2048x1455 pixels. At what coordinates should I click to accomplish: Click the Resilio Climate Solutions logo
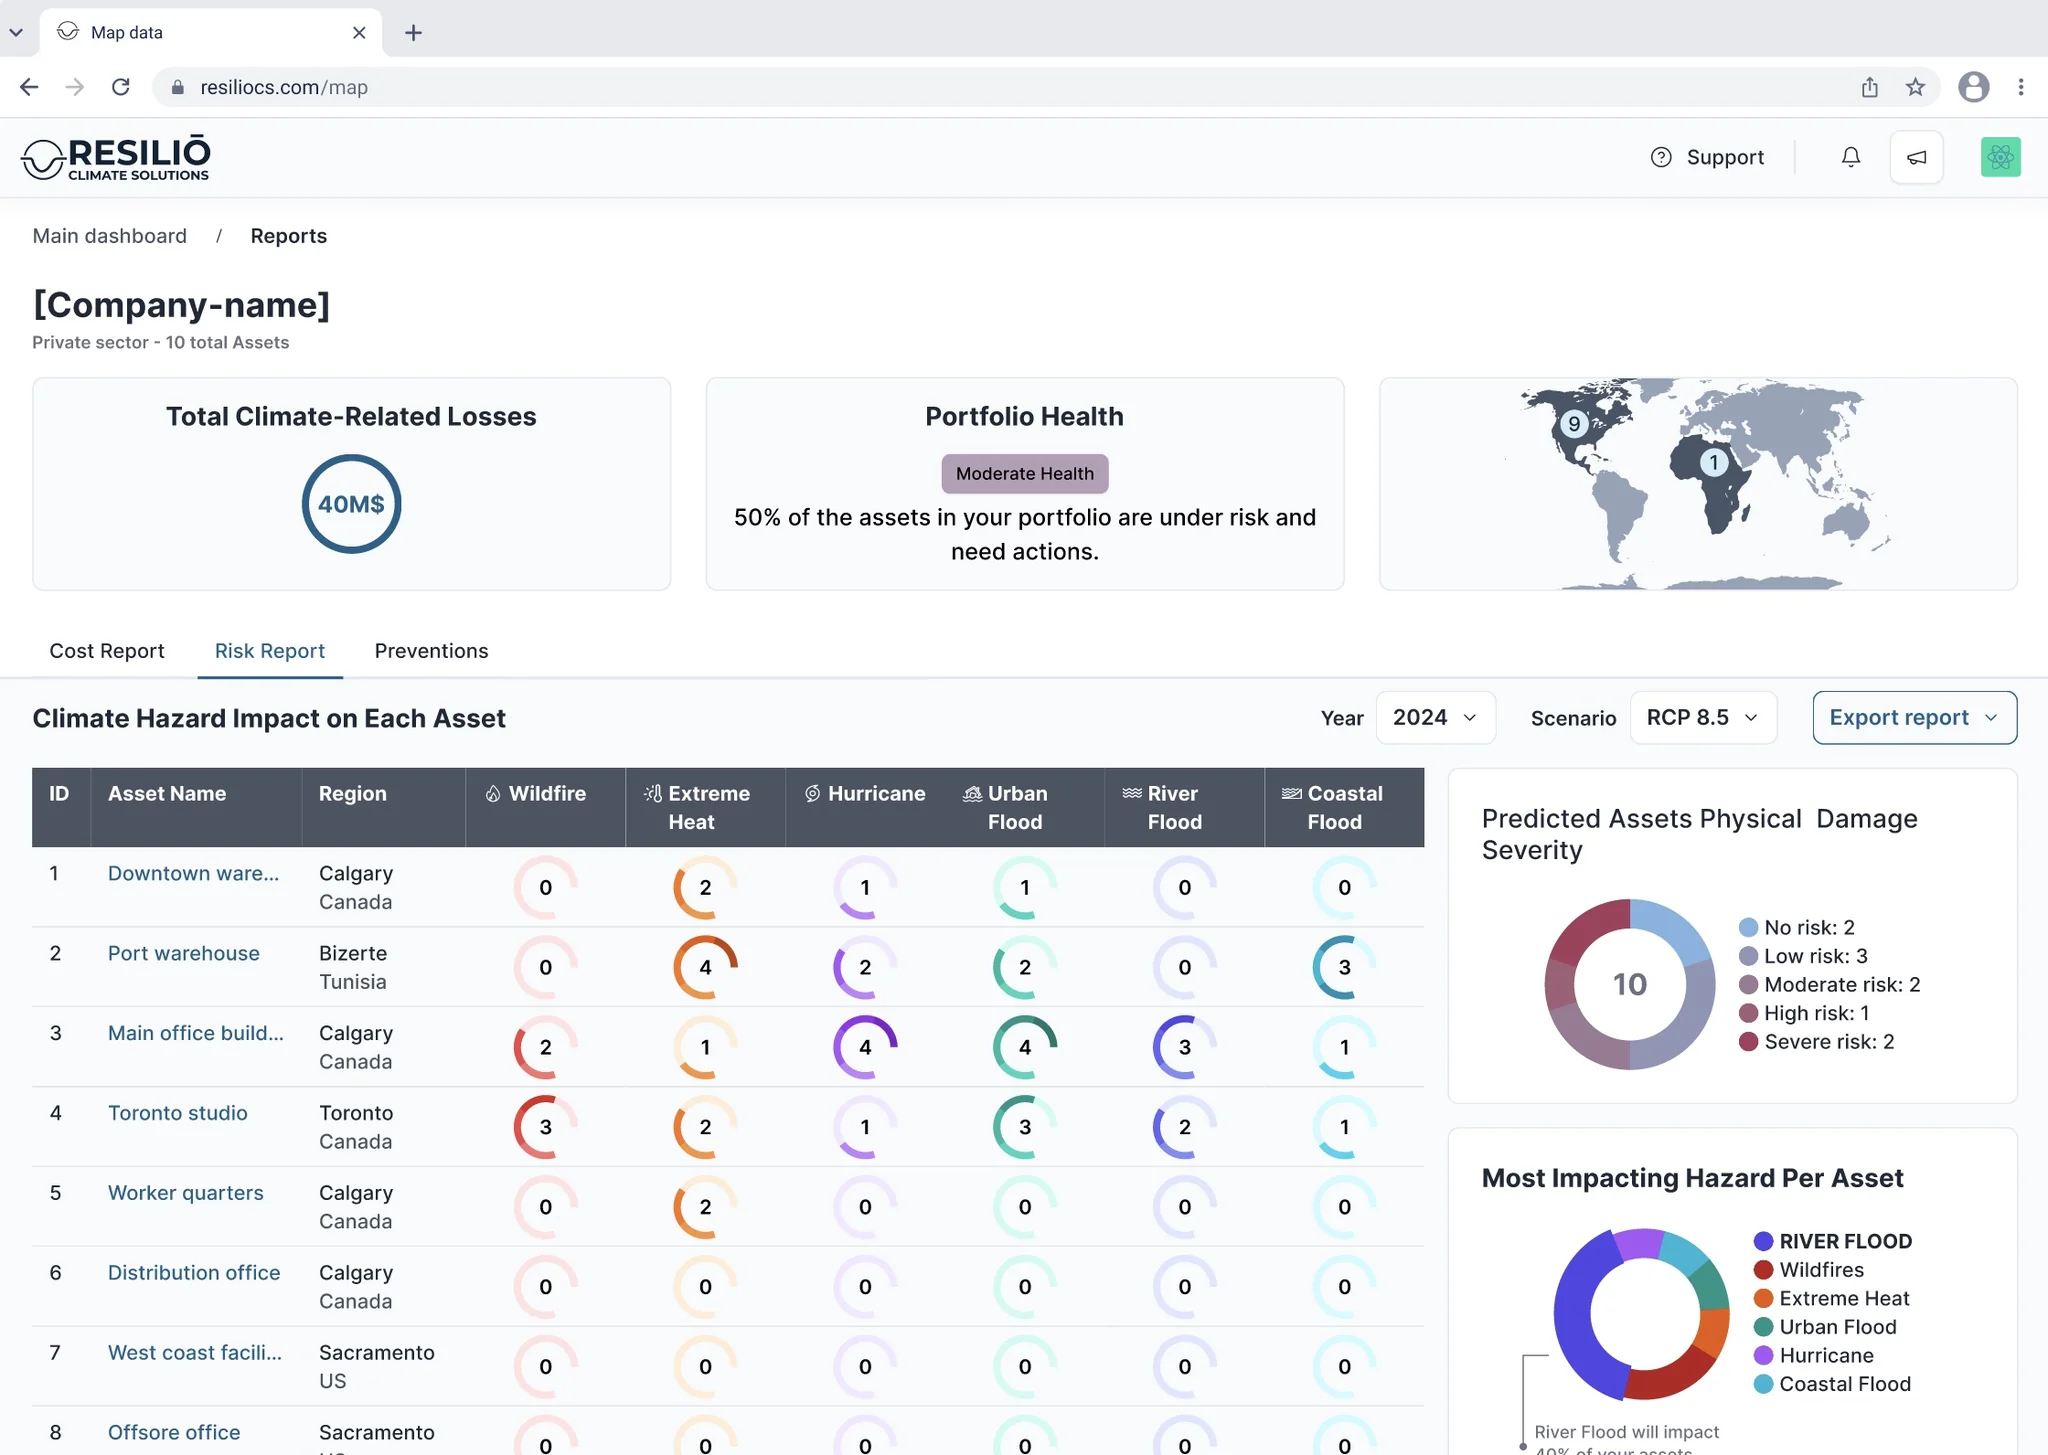[116, 157]
